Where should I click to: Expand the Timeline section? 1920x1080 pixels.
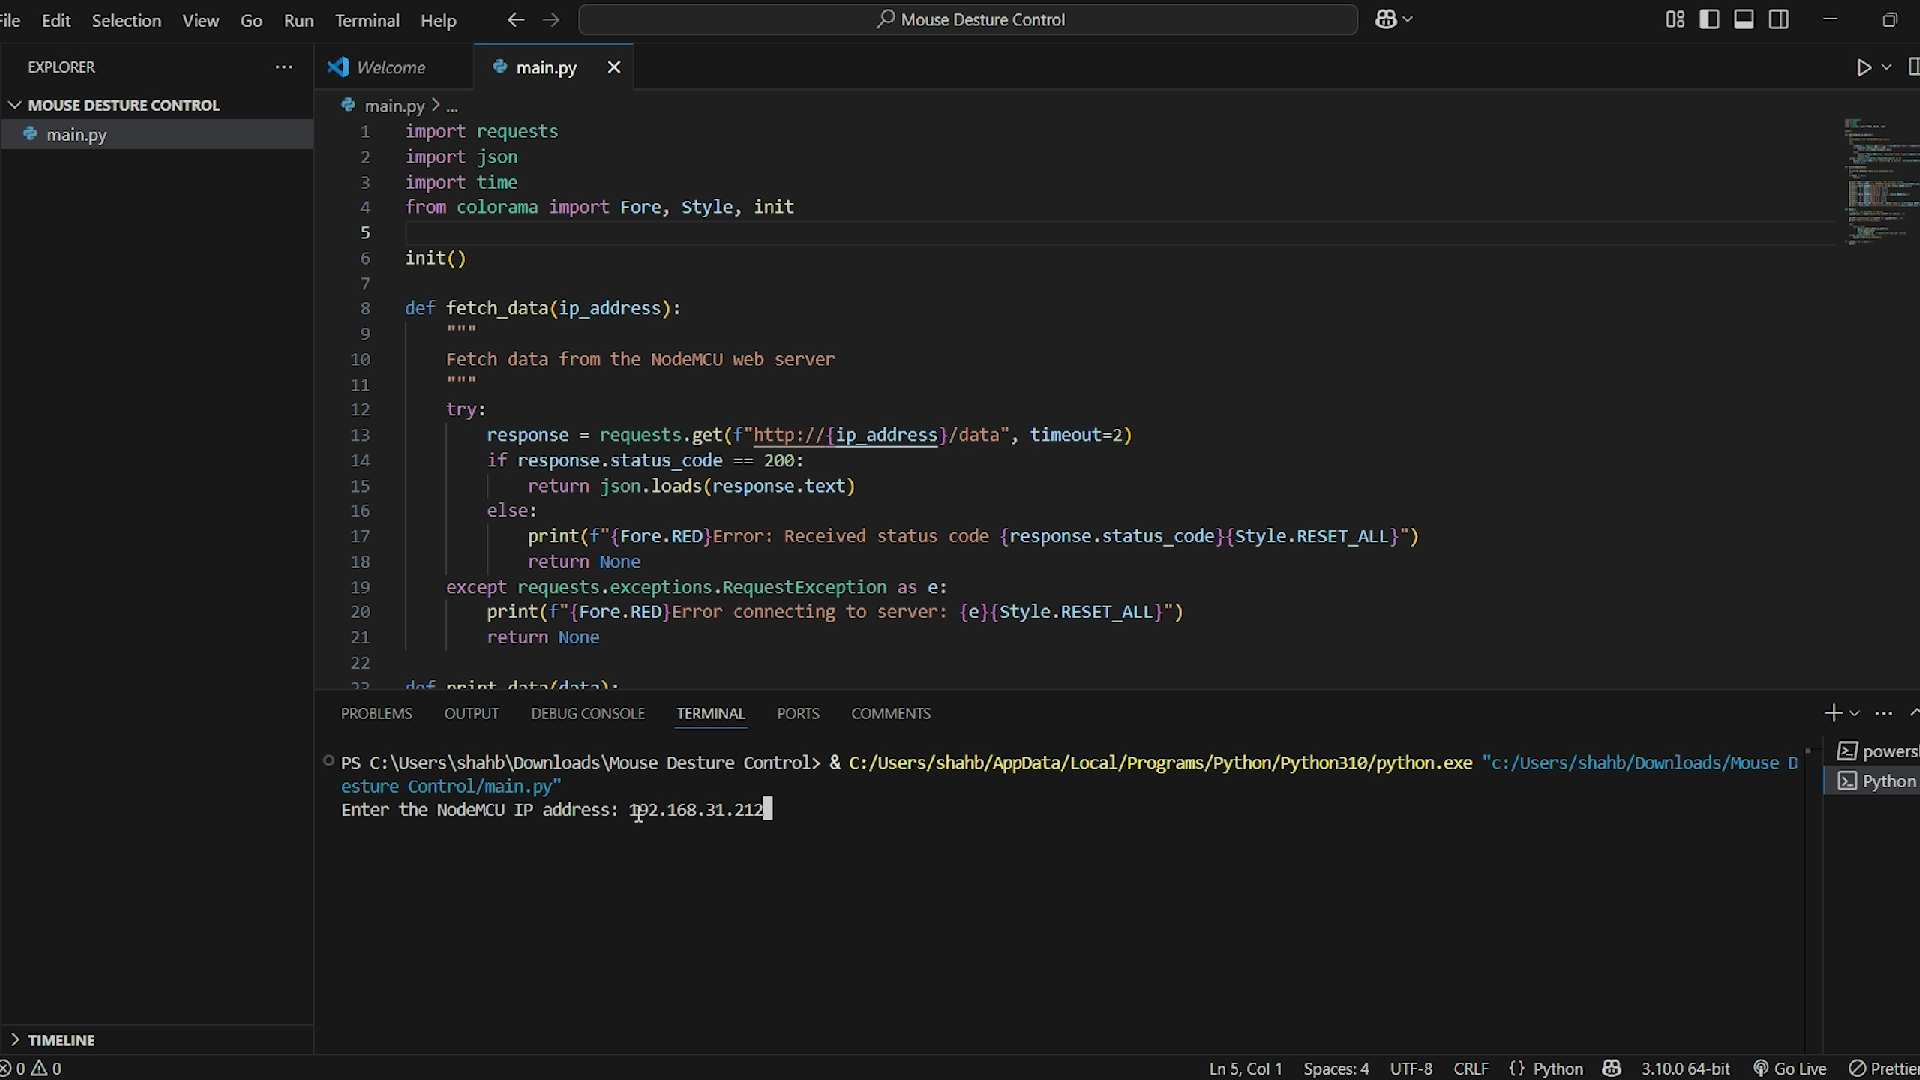click(x=60, y=1040)
